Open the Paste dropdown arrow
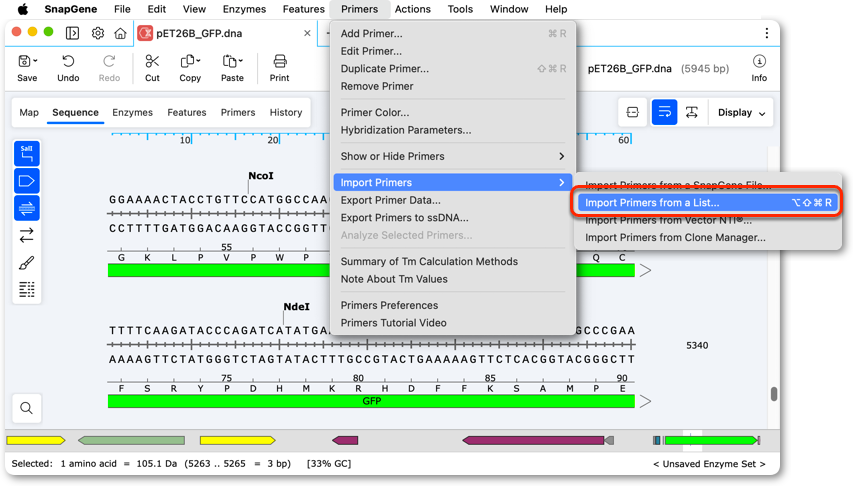Image resolution: width=853 pixels, height=486 pixels. coord(240,60)
